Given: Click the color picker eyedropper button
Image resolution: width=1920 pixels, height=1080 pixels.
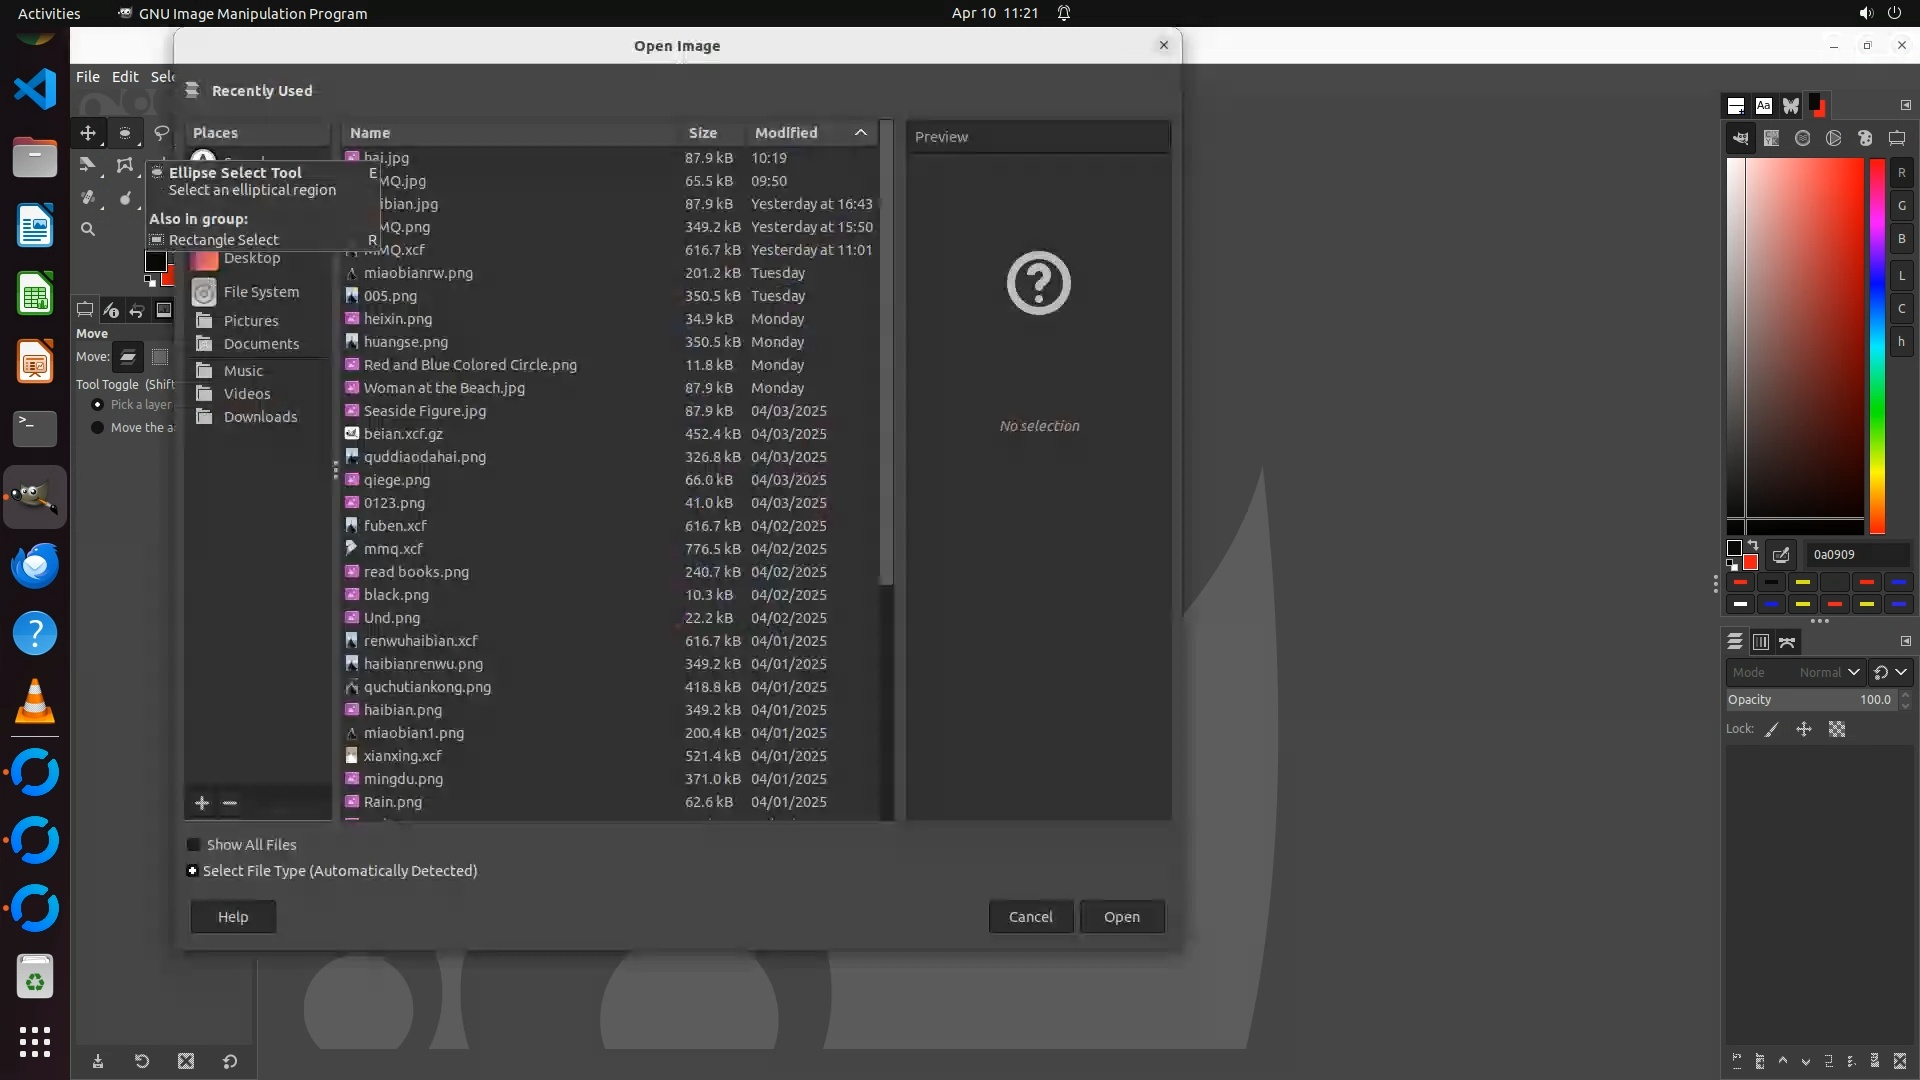Looking at the screenshot, I should (1781, 555).
